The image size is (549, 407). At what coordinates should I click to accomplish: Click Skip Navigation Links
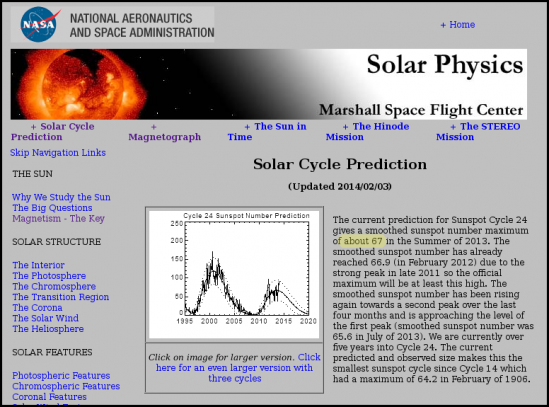tap(58, 153)
